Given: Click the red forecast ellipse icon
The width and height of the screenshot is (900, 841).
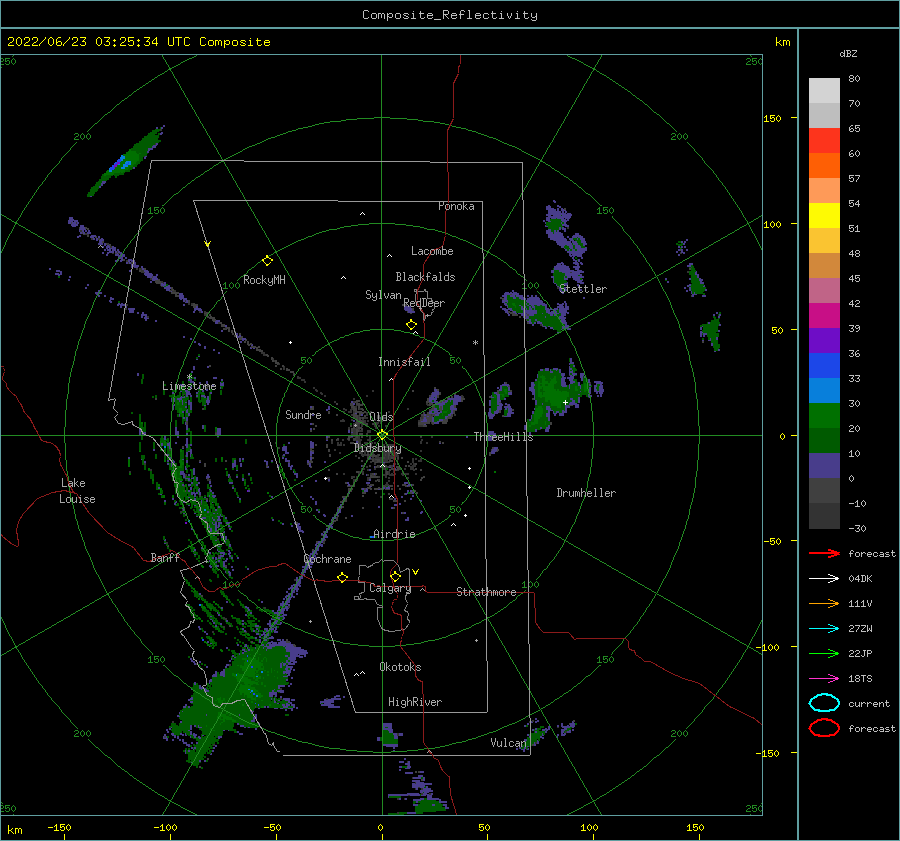Looking at the screenshot, I should click(x=824, y=728).
